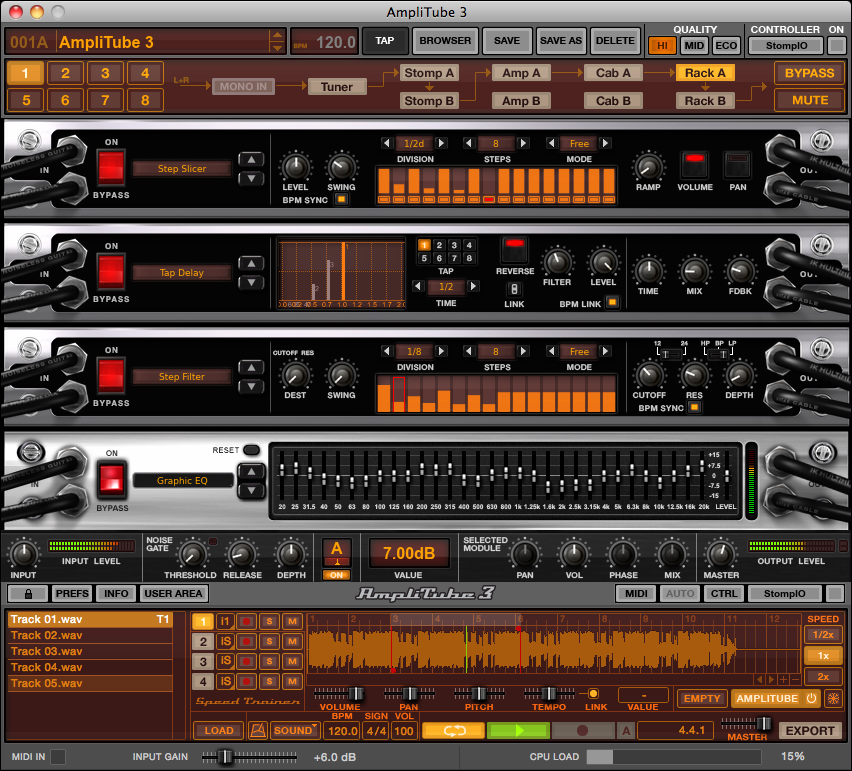852x771 pixels.
Task: Open the SOUND dropdown
Action: tap(296, 730)
